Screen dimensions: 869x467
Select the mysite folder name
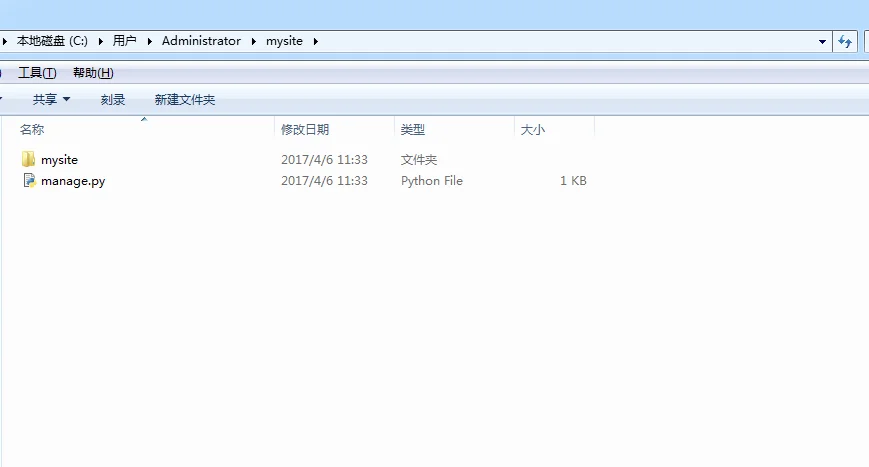59,160
